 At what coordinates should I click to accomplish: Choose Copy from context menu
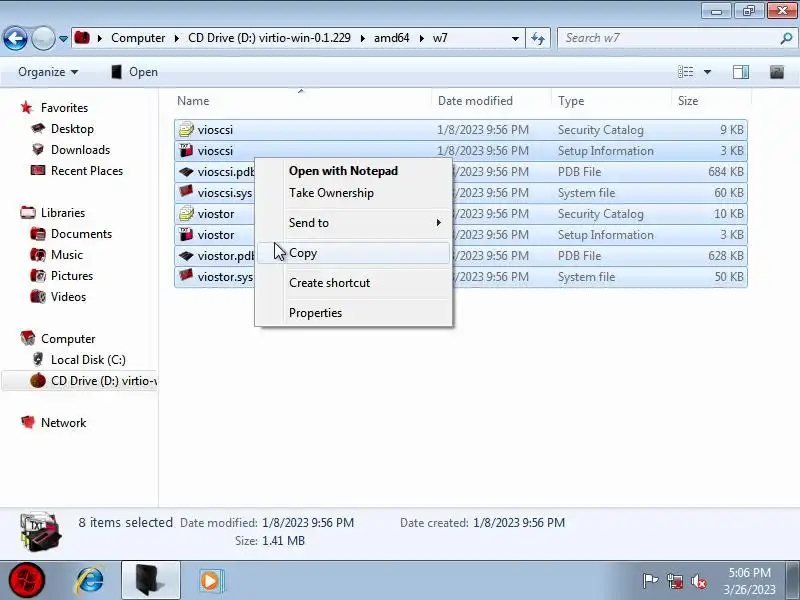(x=353, y=253)
